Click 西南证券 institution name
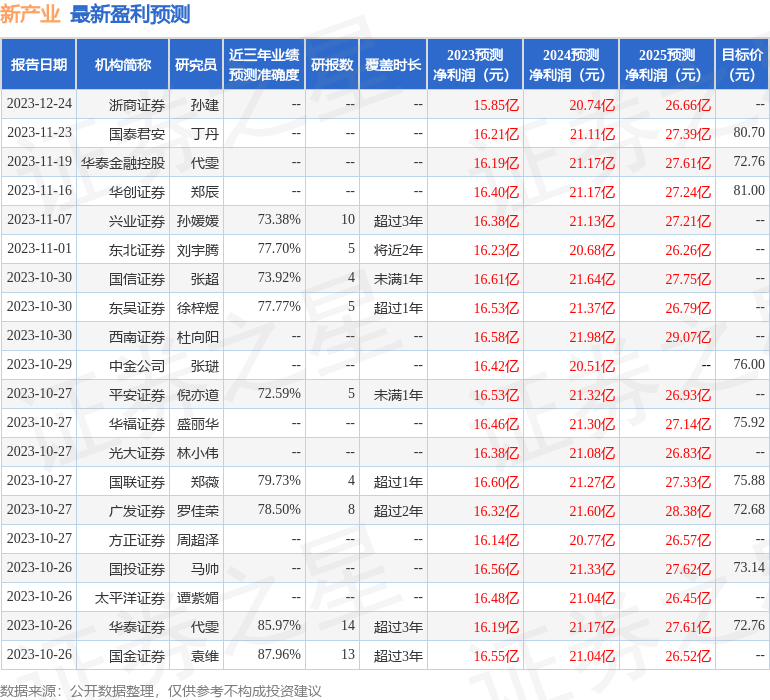Image resolution: width=770 pixels, height=700 pixels. 137,337
